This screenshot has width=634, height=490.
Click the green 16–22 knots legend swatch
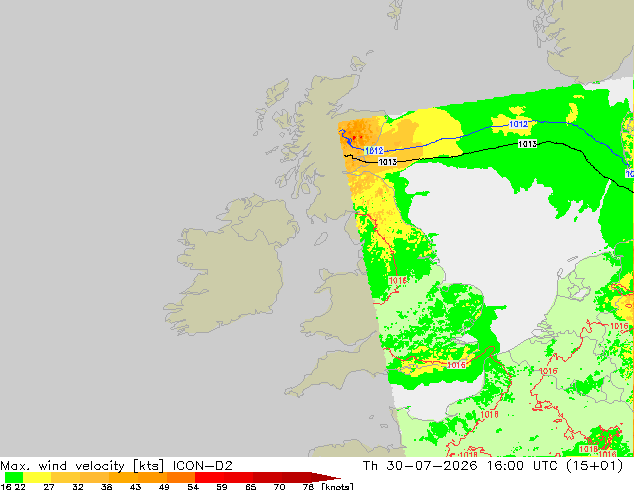point(13,477)
